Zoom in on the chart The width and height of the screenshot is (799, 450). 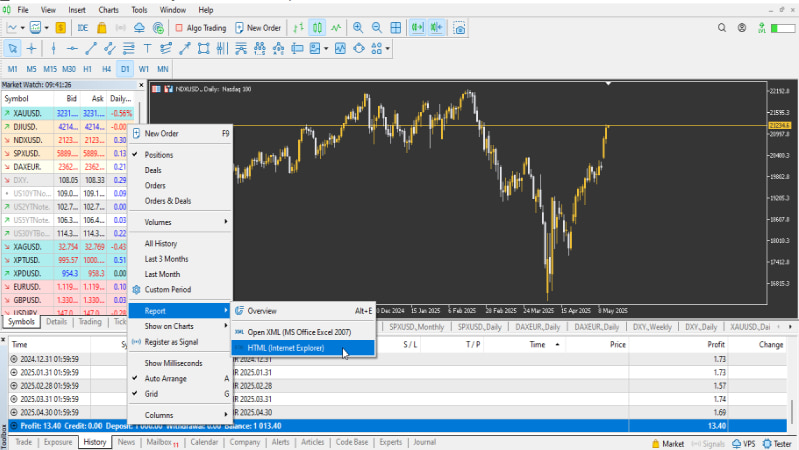pyautogui.click(x=360, y=28)
